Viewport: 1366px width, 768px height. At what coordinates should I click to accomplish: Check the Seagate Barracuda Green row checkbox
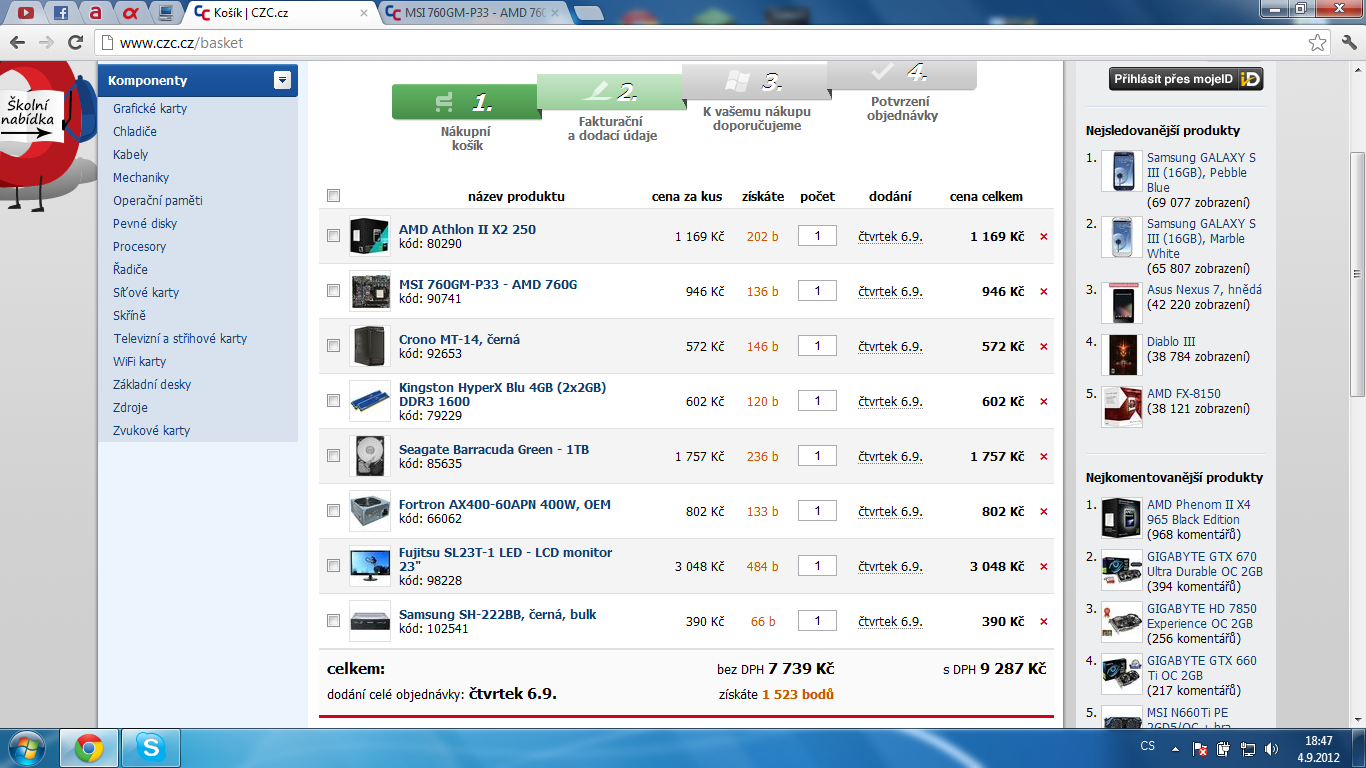333,456
